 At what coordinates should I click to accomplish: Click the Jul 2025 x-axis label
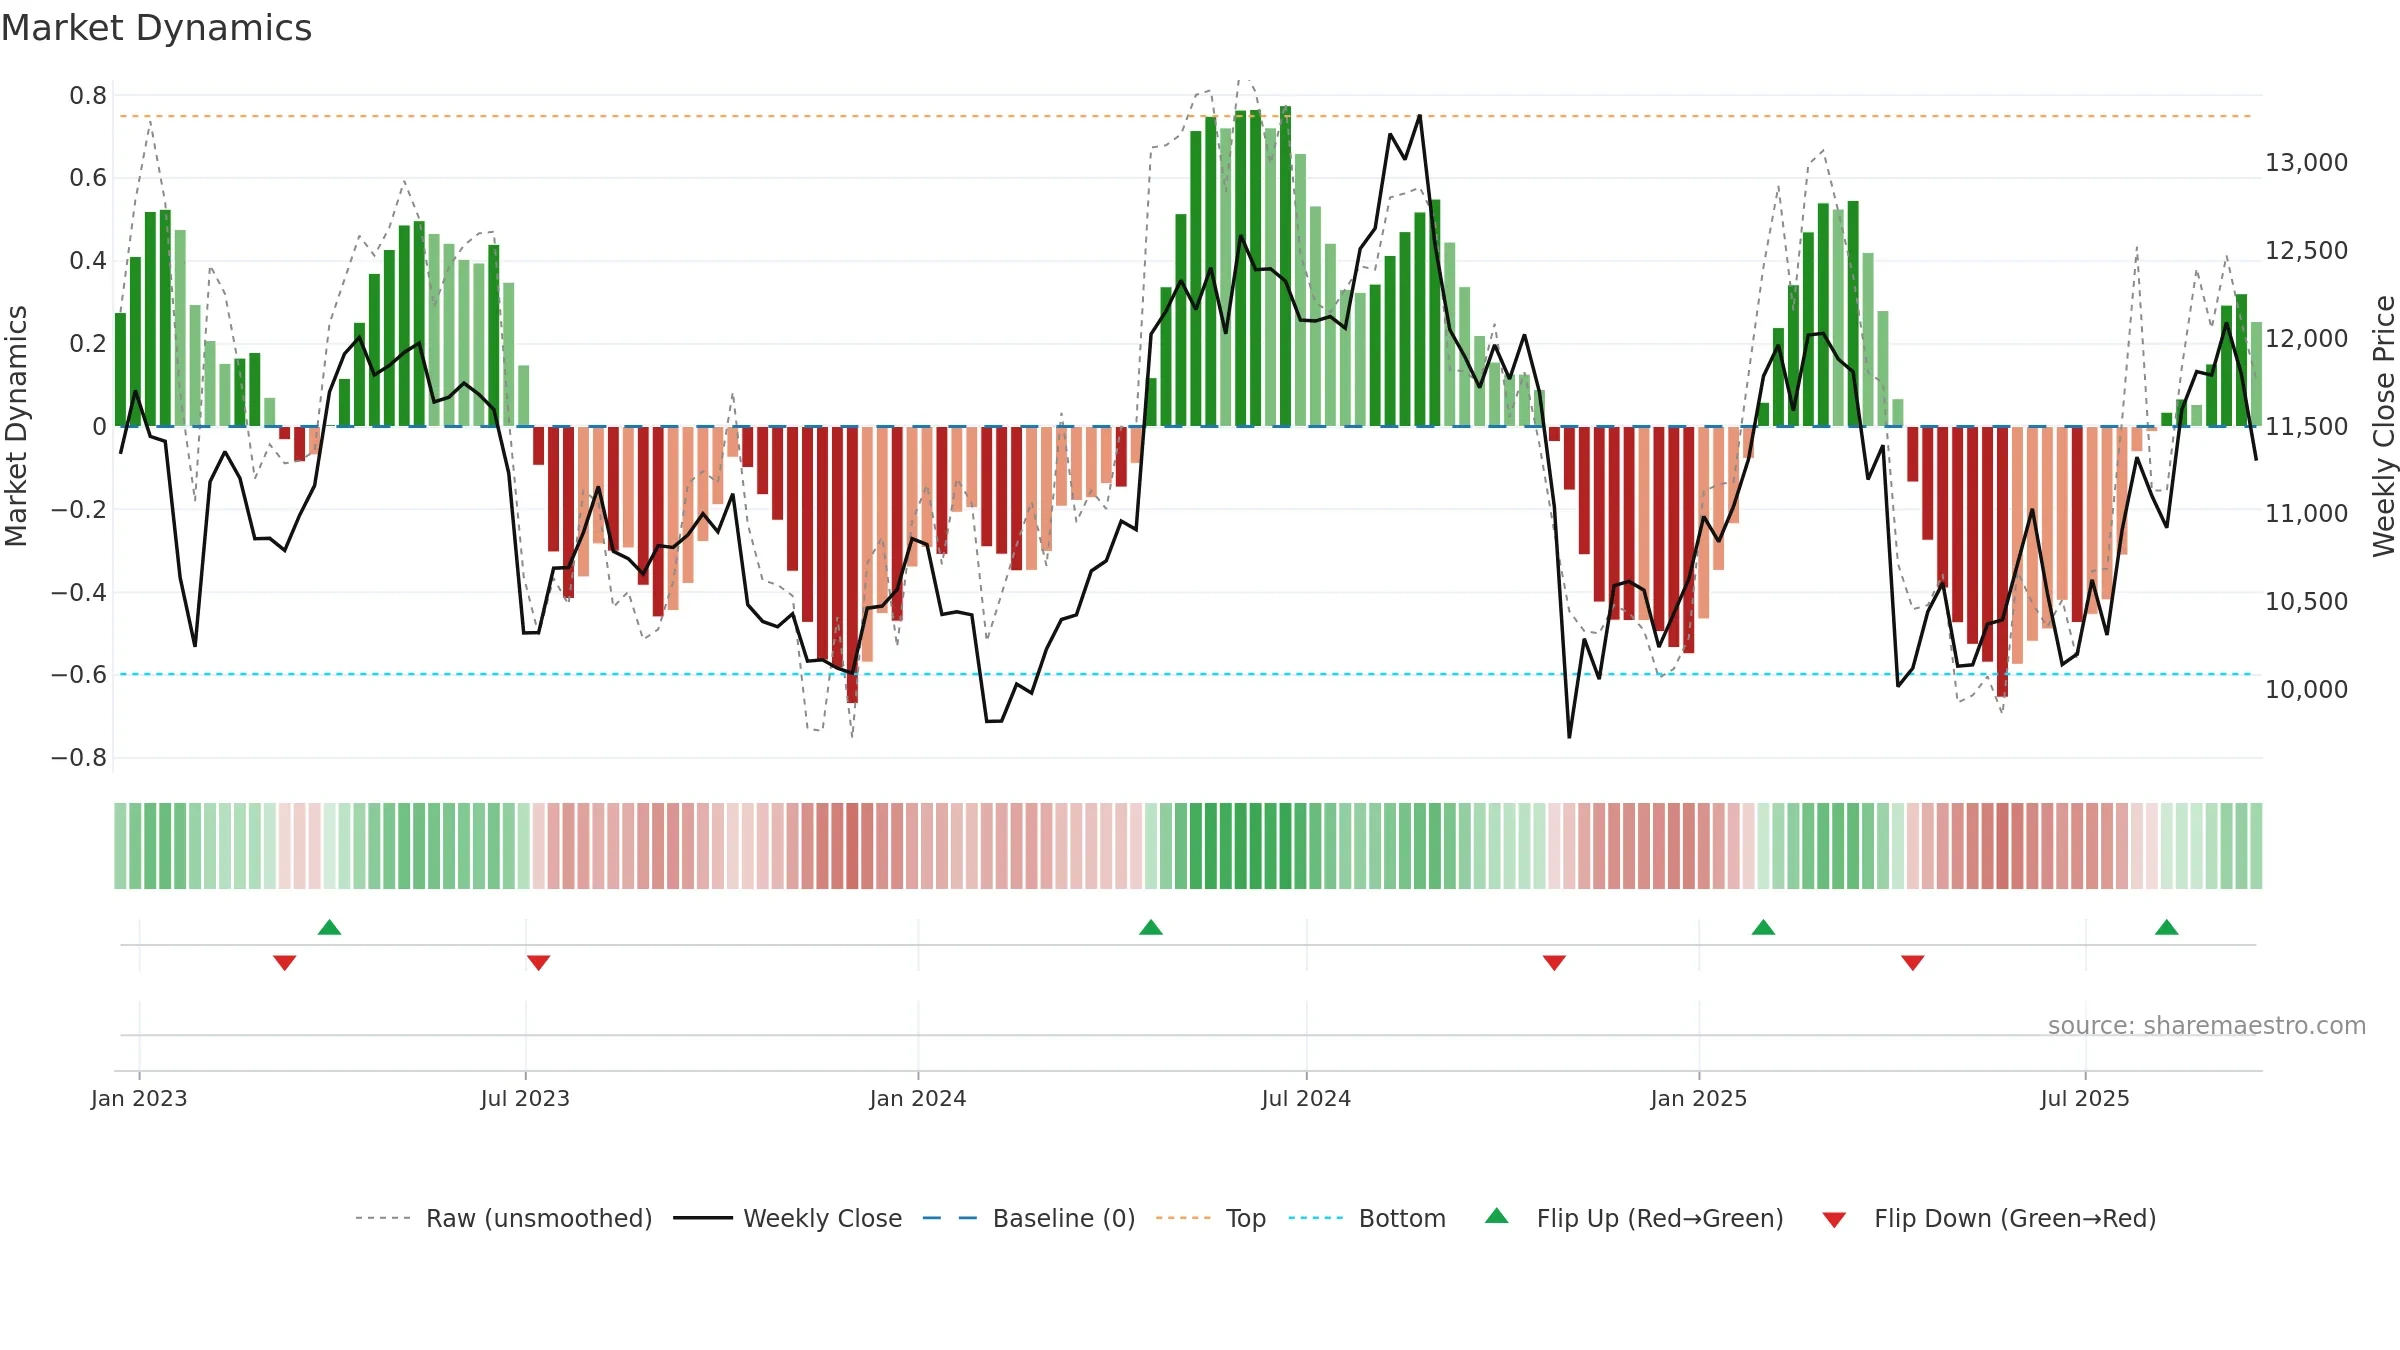[x=2085, y=1098]
